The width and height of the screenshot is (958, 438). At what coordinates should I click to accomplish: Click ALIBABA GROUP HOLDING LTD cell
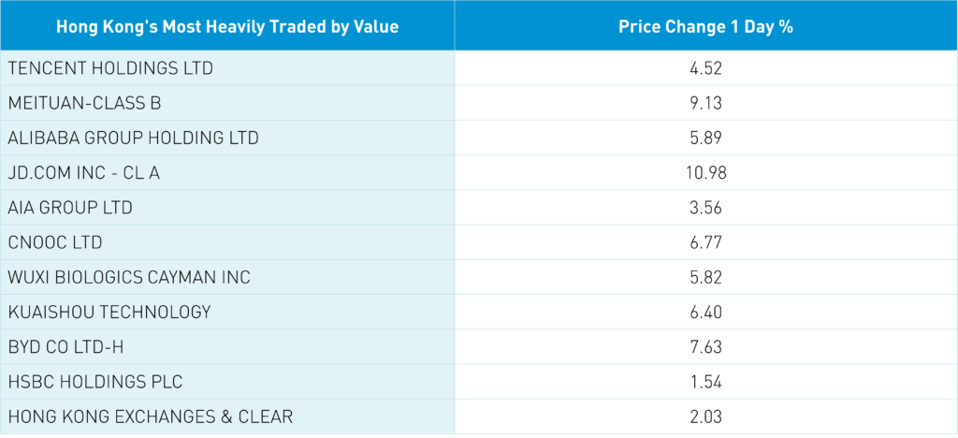tap(133, 138)
